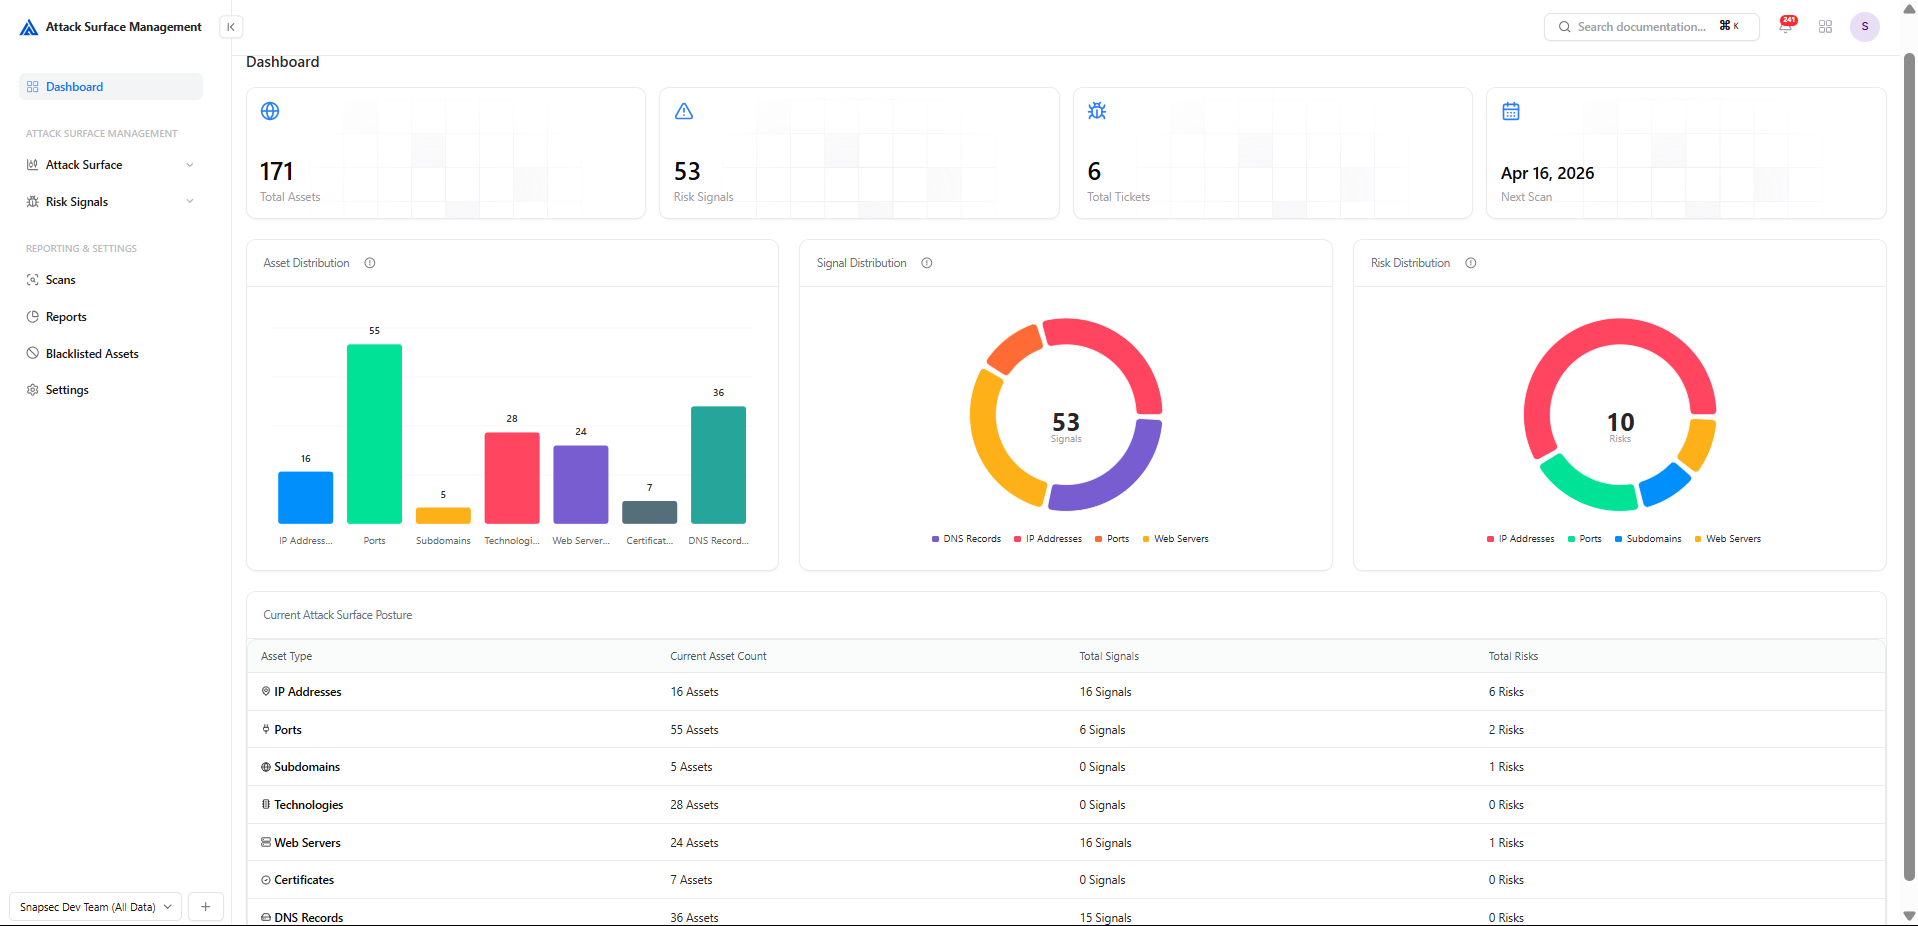This screenshot has width=1918, height=926.
Task: Go to Risk Signals section
Action: 111,202
